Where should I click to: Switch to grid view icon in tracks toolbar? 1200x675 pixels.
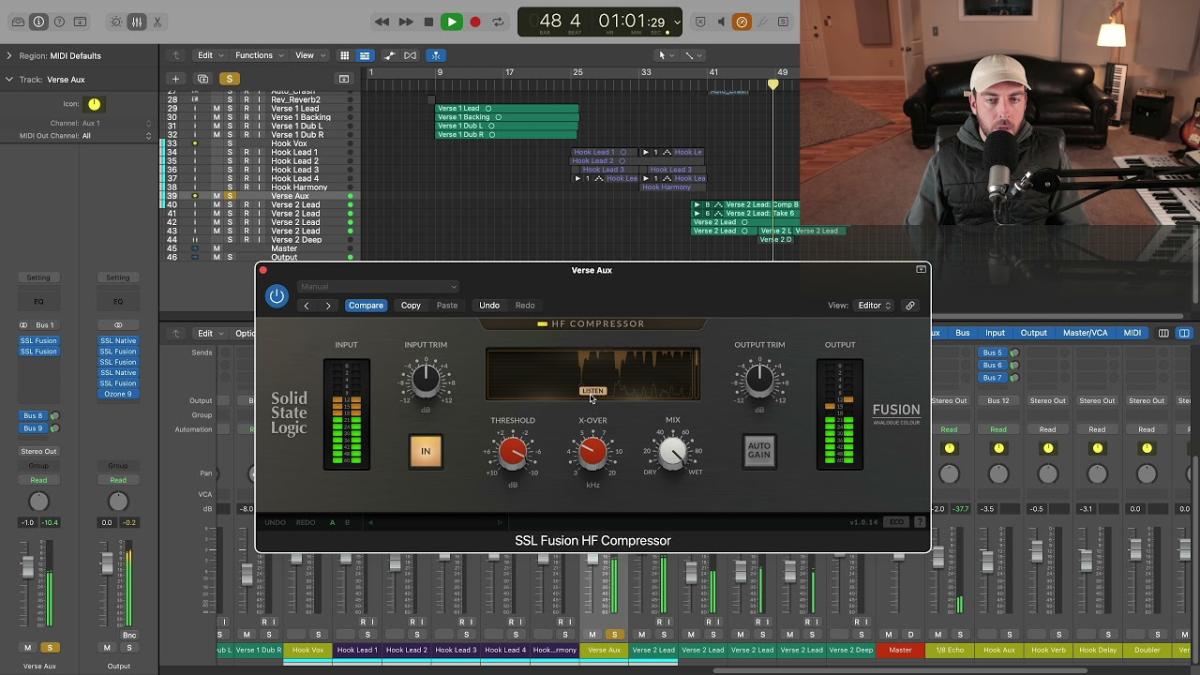coord(345,55)
